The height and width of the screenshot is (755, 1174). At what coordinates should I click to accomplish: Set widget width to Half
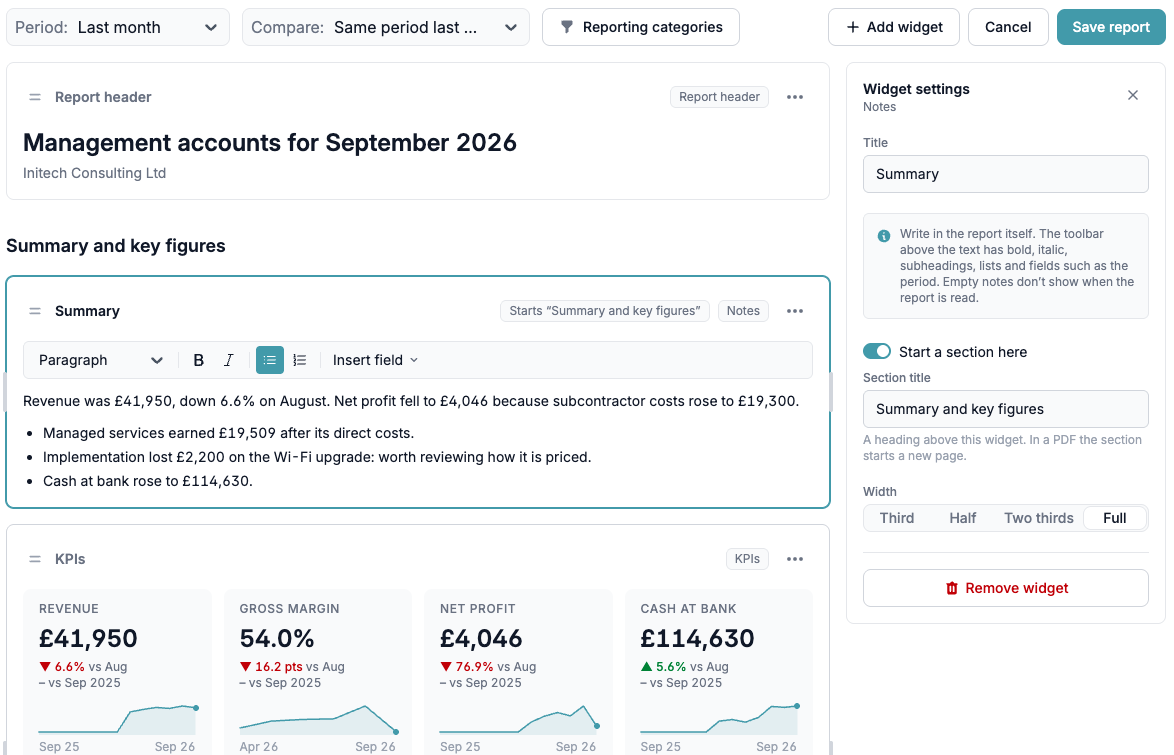click(x=963, y=518)
